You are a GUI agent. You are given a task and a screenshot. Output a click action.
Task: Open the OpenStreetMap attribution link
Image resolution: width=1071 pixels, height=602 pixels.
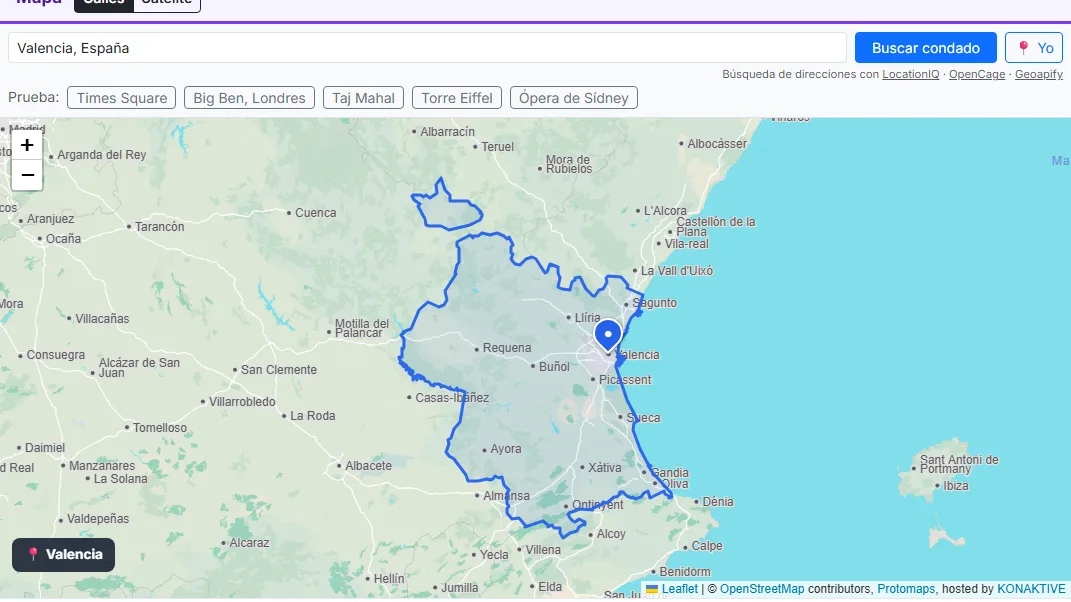[x=762, y=588]
